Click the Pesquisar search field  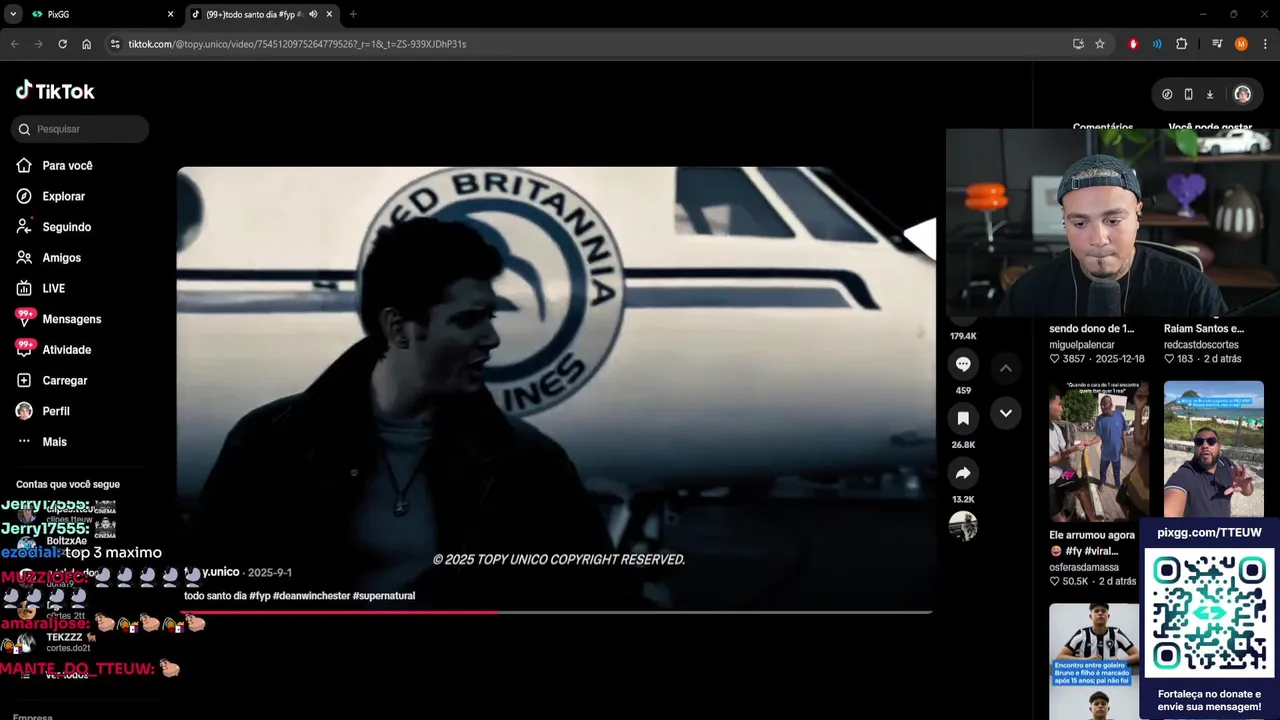tap(80, 129)
